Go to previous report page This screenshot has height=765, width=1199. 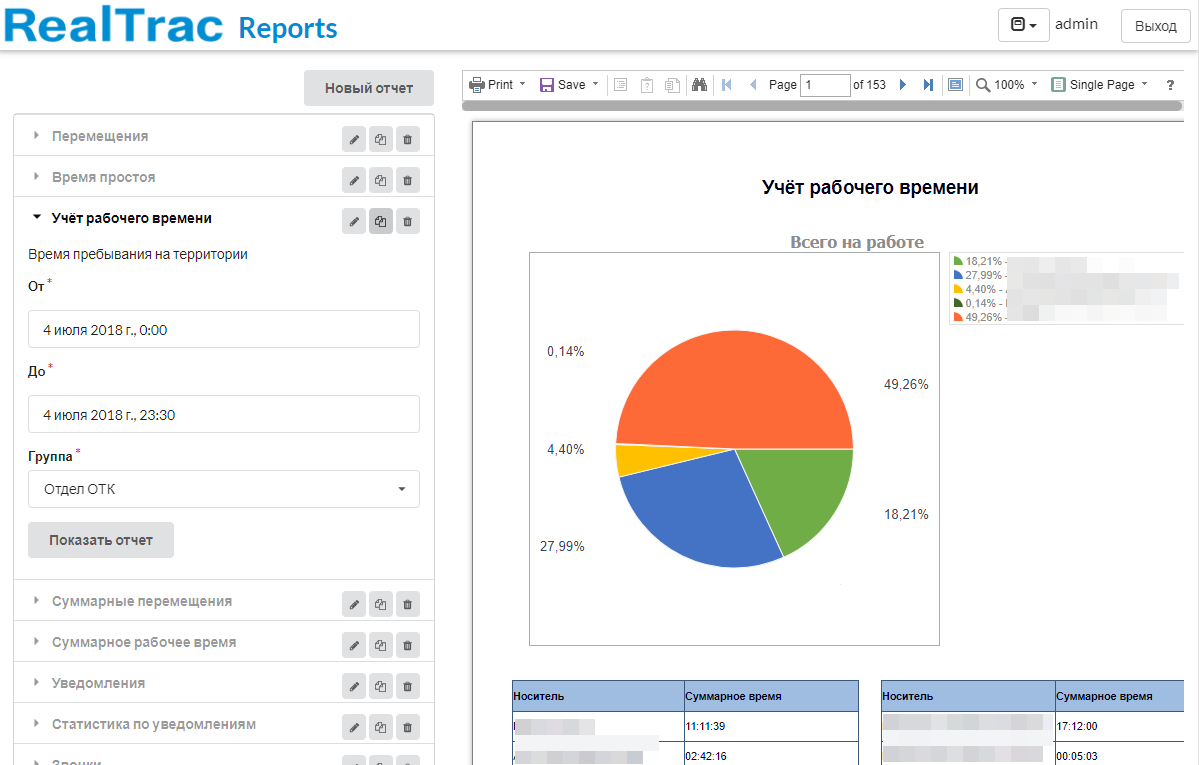pyautogui.click(x=752, y=84)
